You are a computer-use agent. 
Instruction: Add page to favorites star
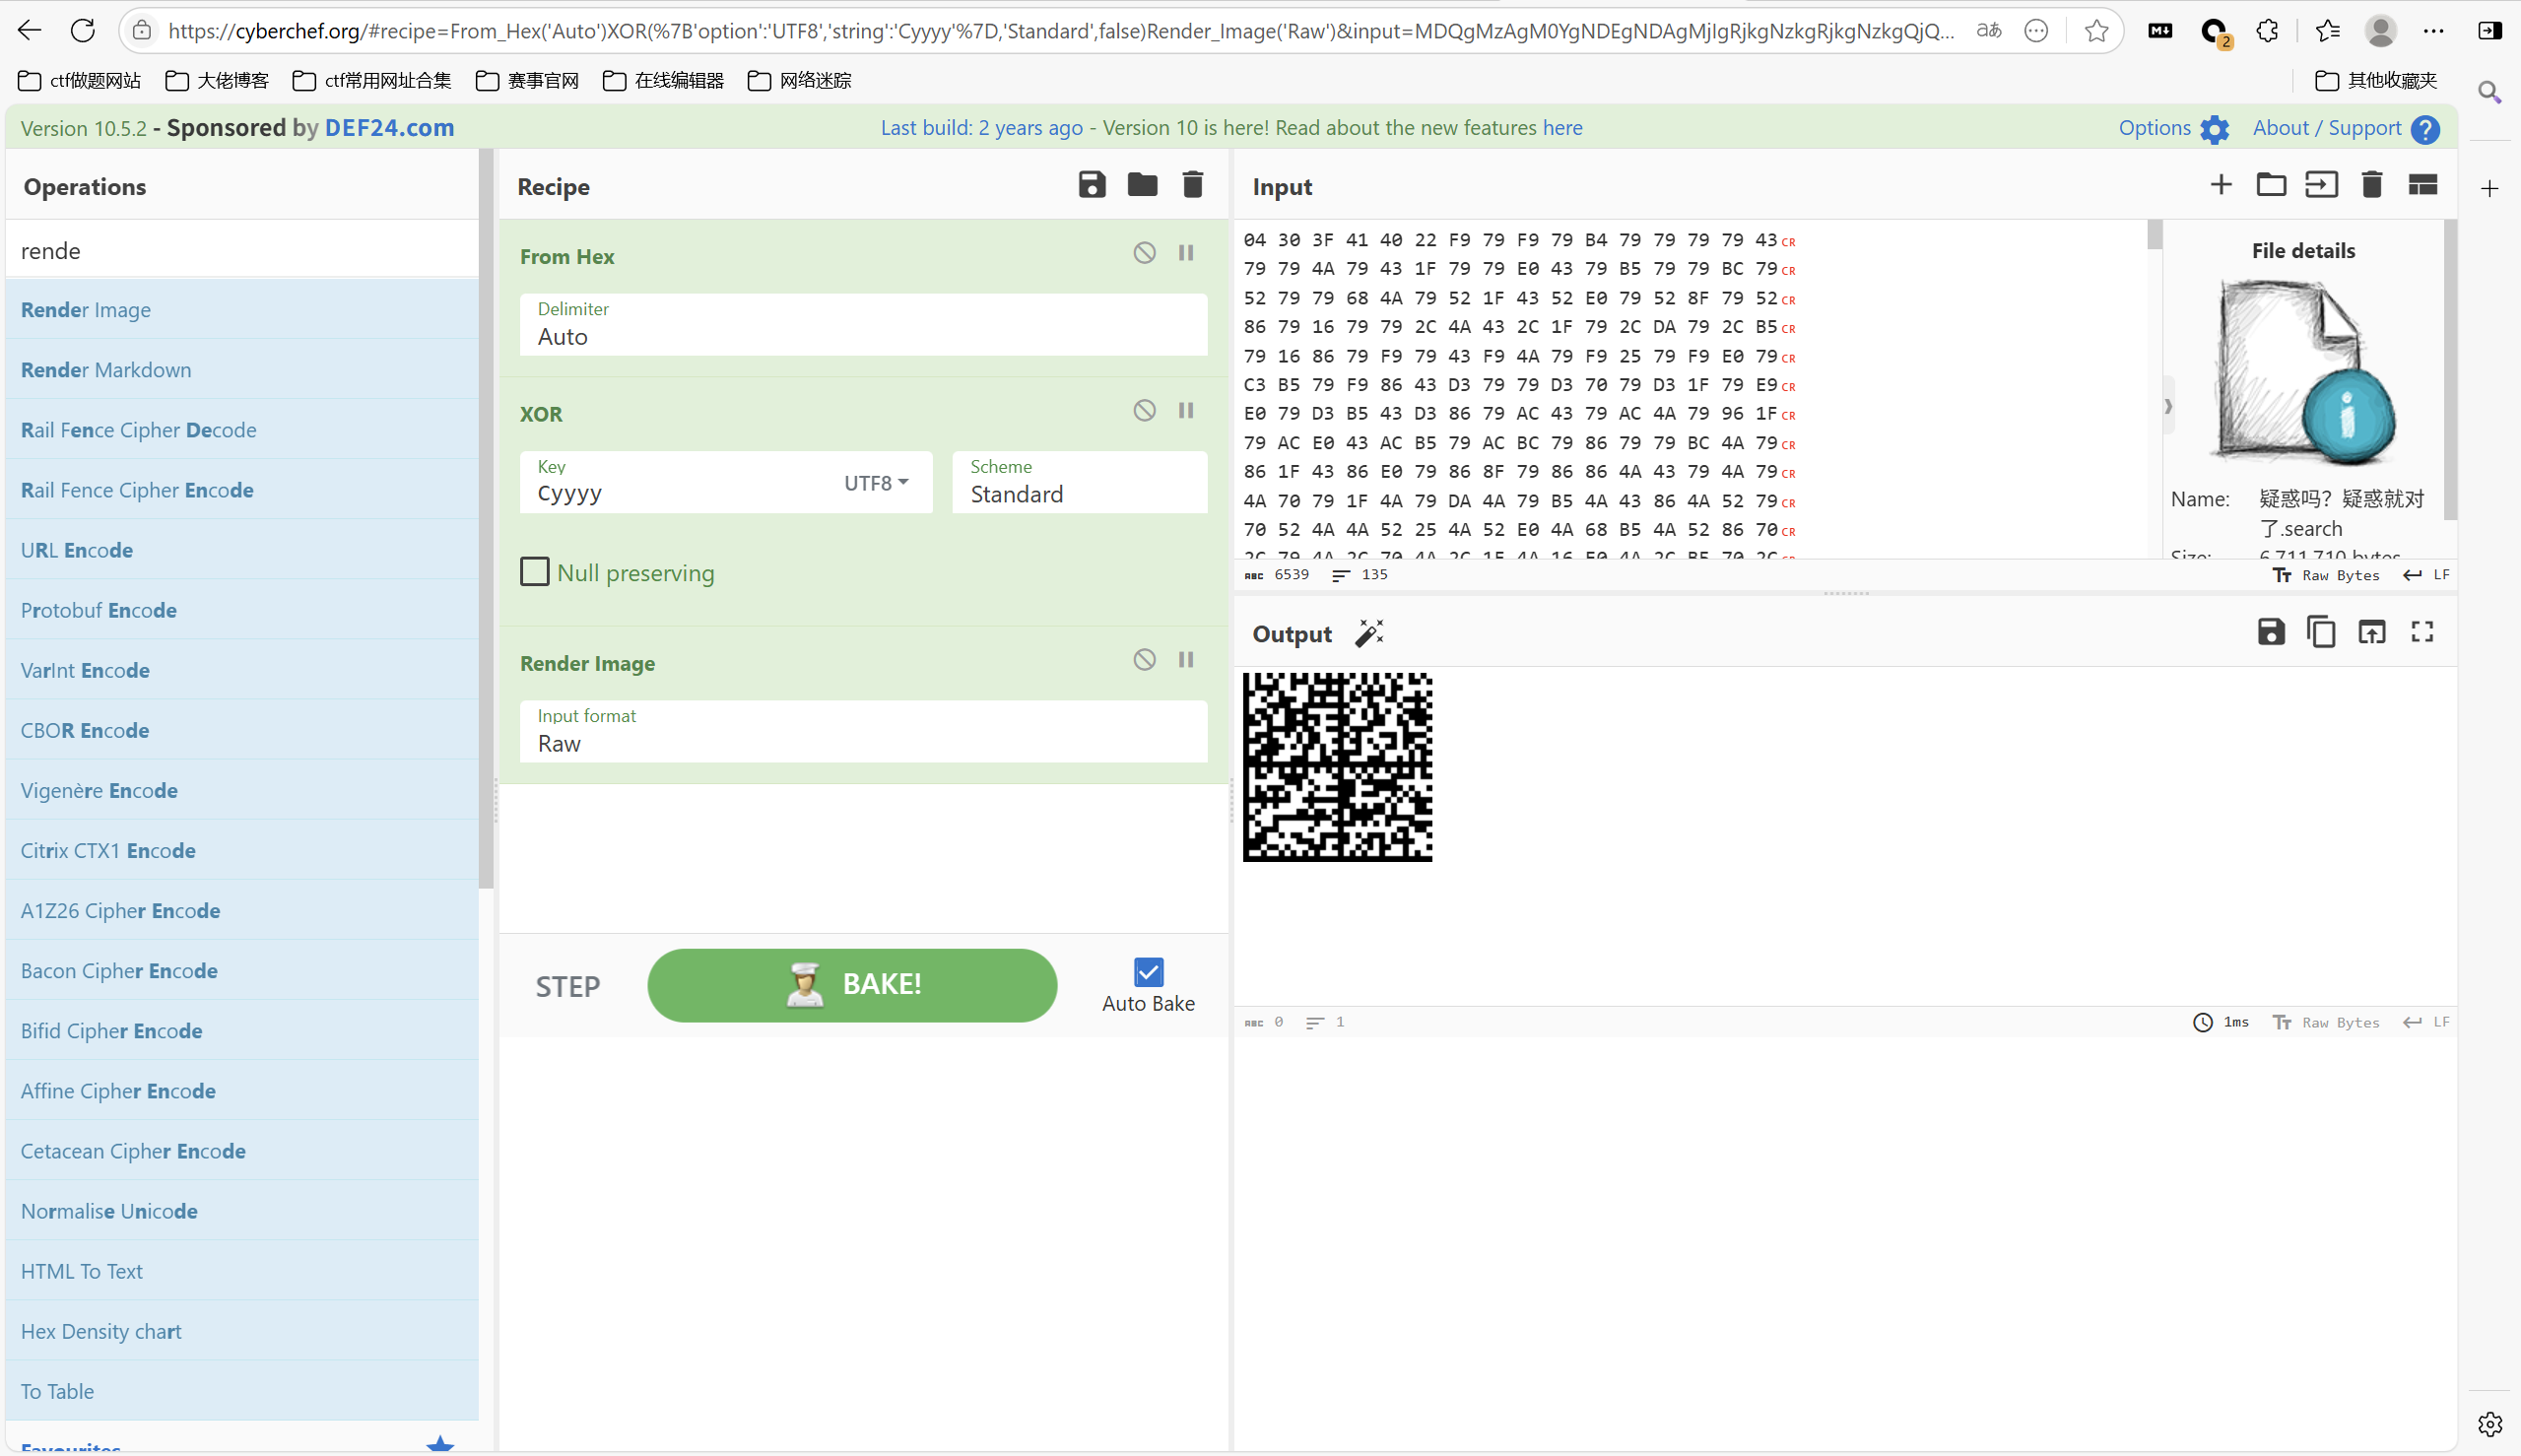(x=2096, y=31)
